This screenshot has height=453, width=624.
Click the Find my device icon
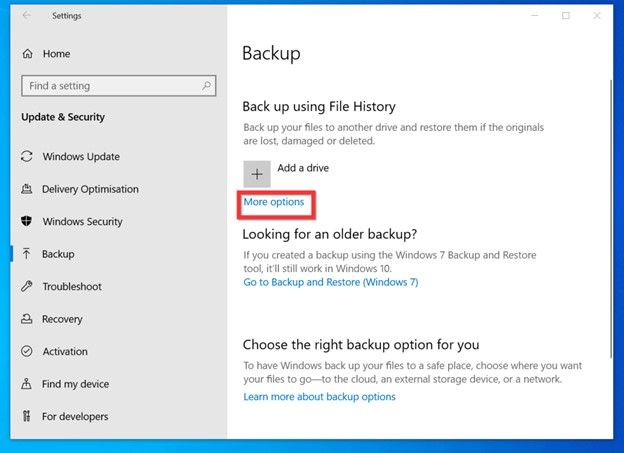27,384
